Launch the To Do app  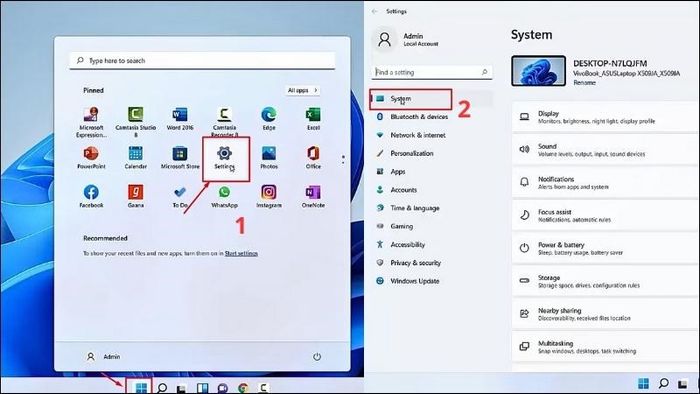180,196
